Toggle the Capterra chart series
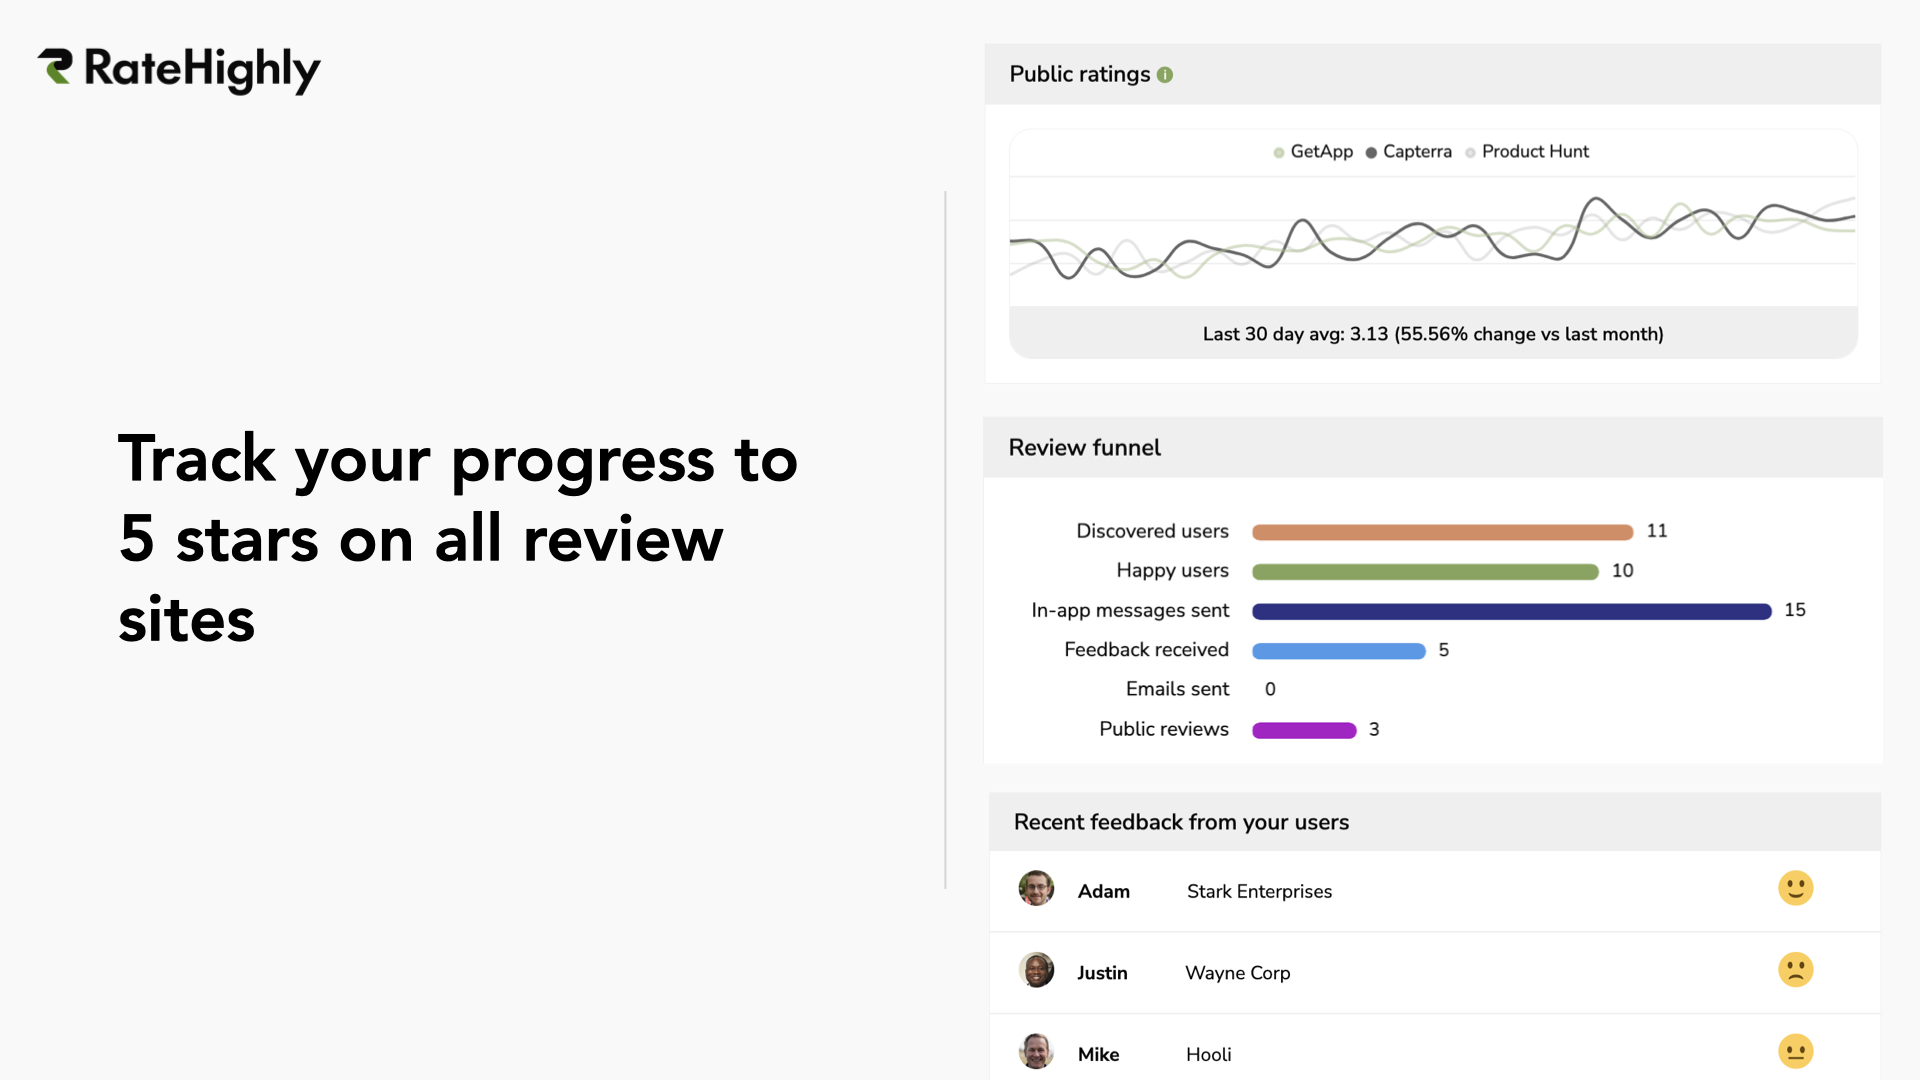 click(1408, 151)
